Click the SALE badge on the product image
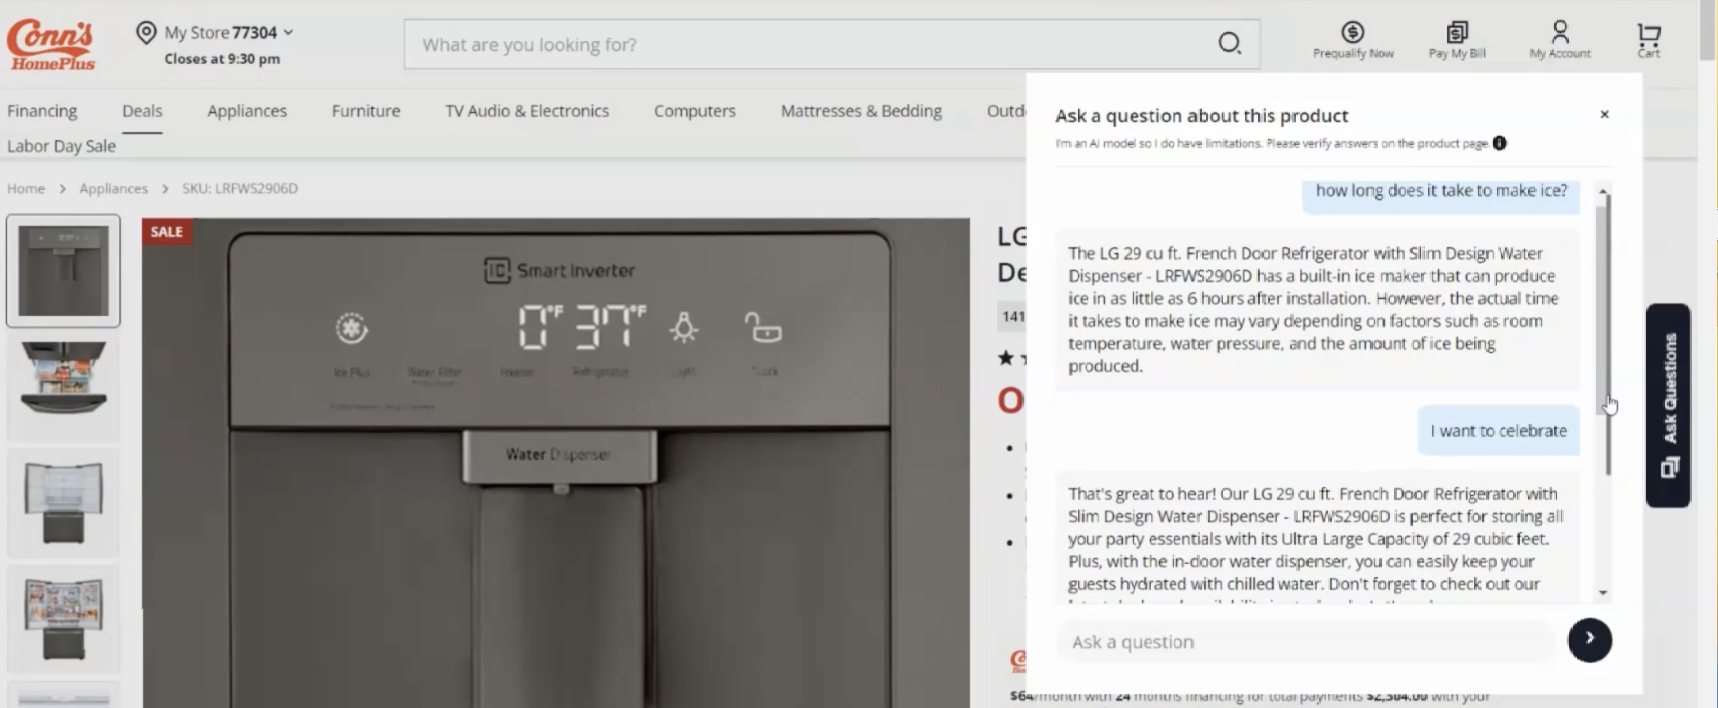The width and height of the screenshot is (1718, 708). tap(167, 231)
